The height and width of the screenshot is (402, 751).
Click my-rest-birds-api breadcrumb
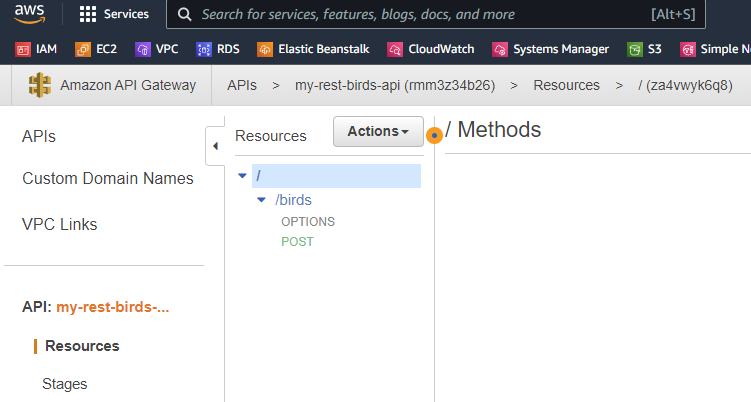[395, 85]
